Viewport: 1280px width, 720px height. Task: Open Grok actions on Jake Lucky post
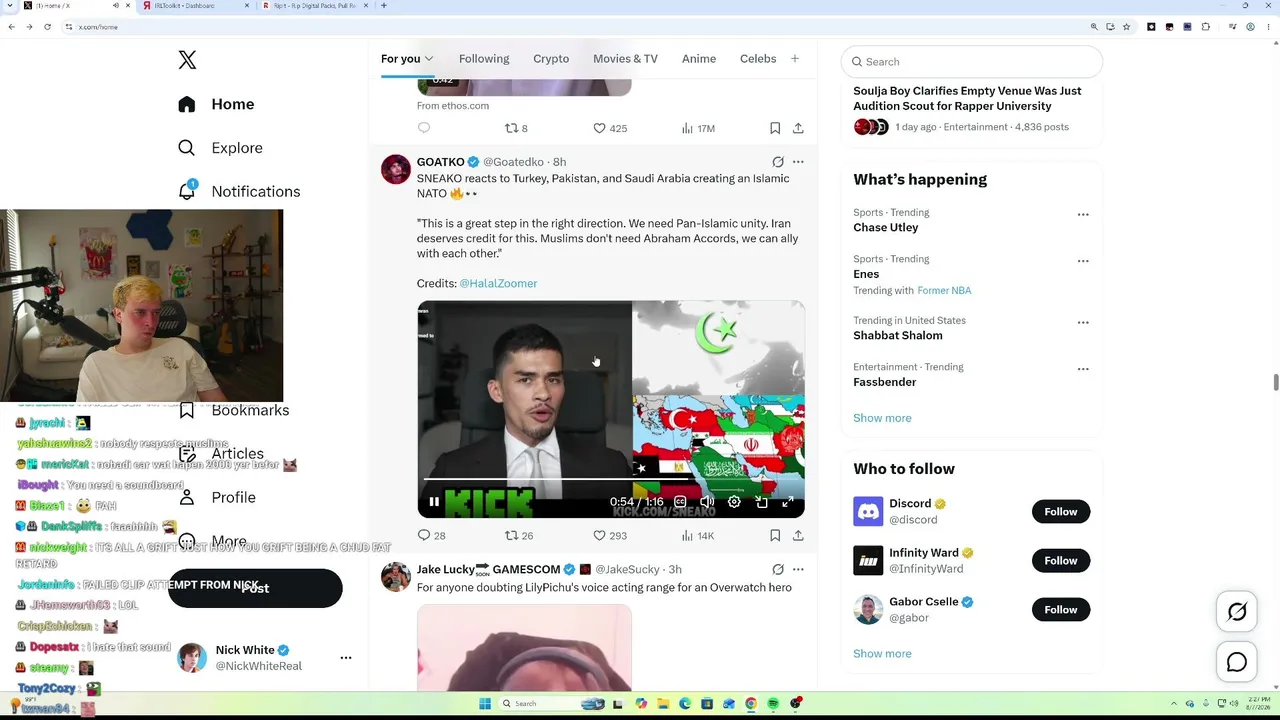[x=778, y=570]
